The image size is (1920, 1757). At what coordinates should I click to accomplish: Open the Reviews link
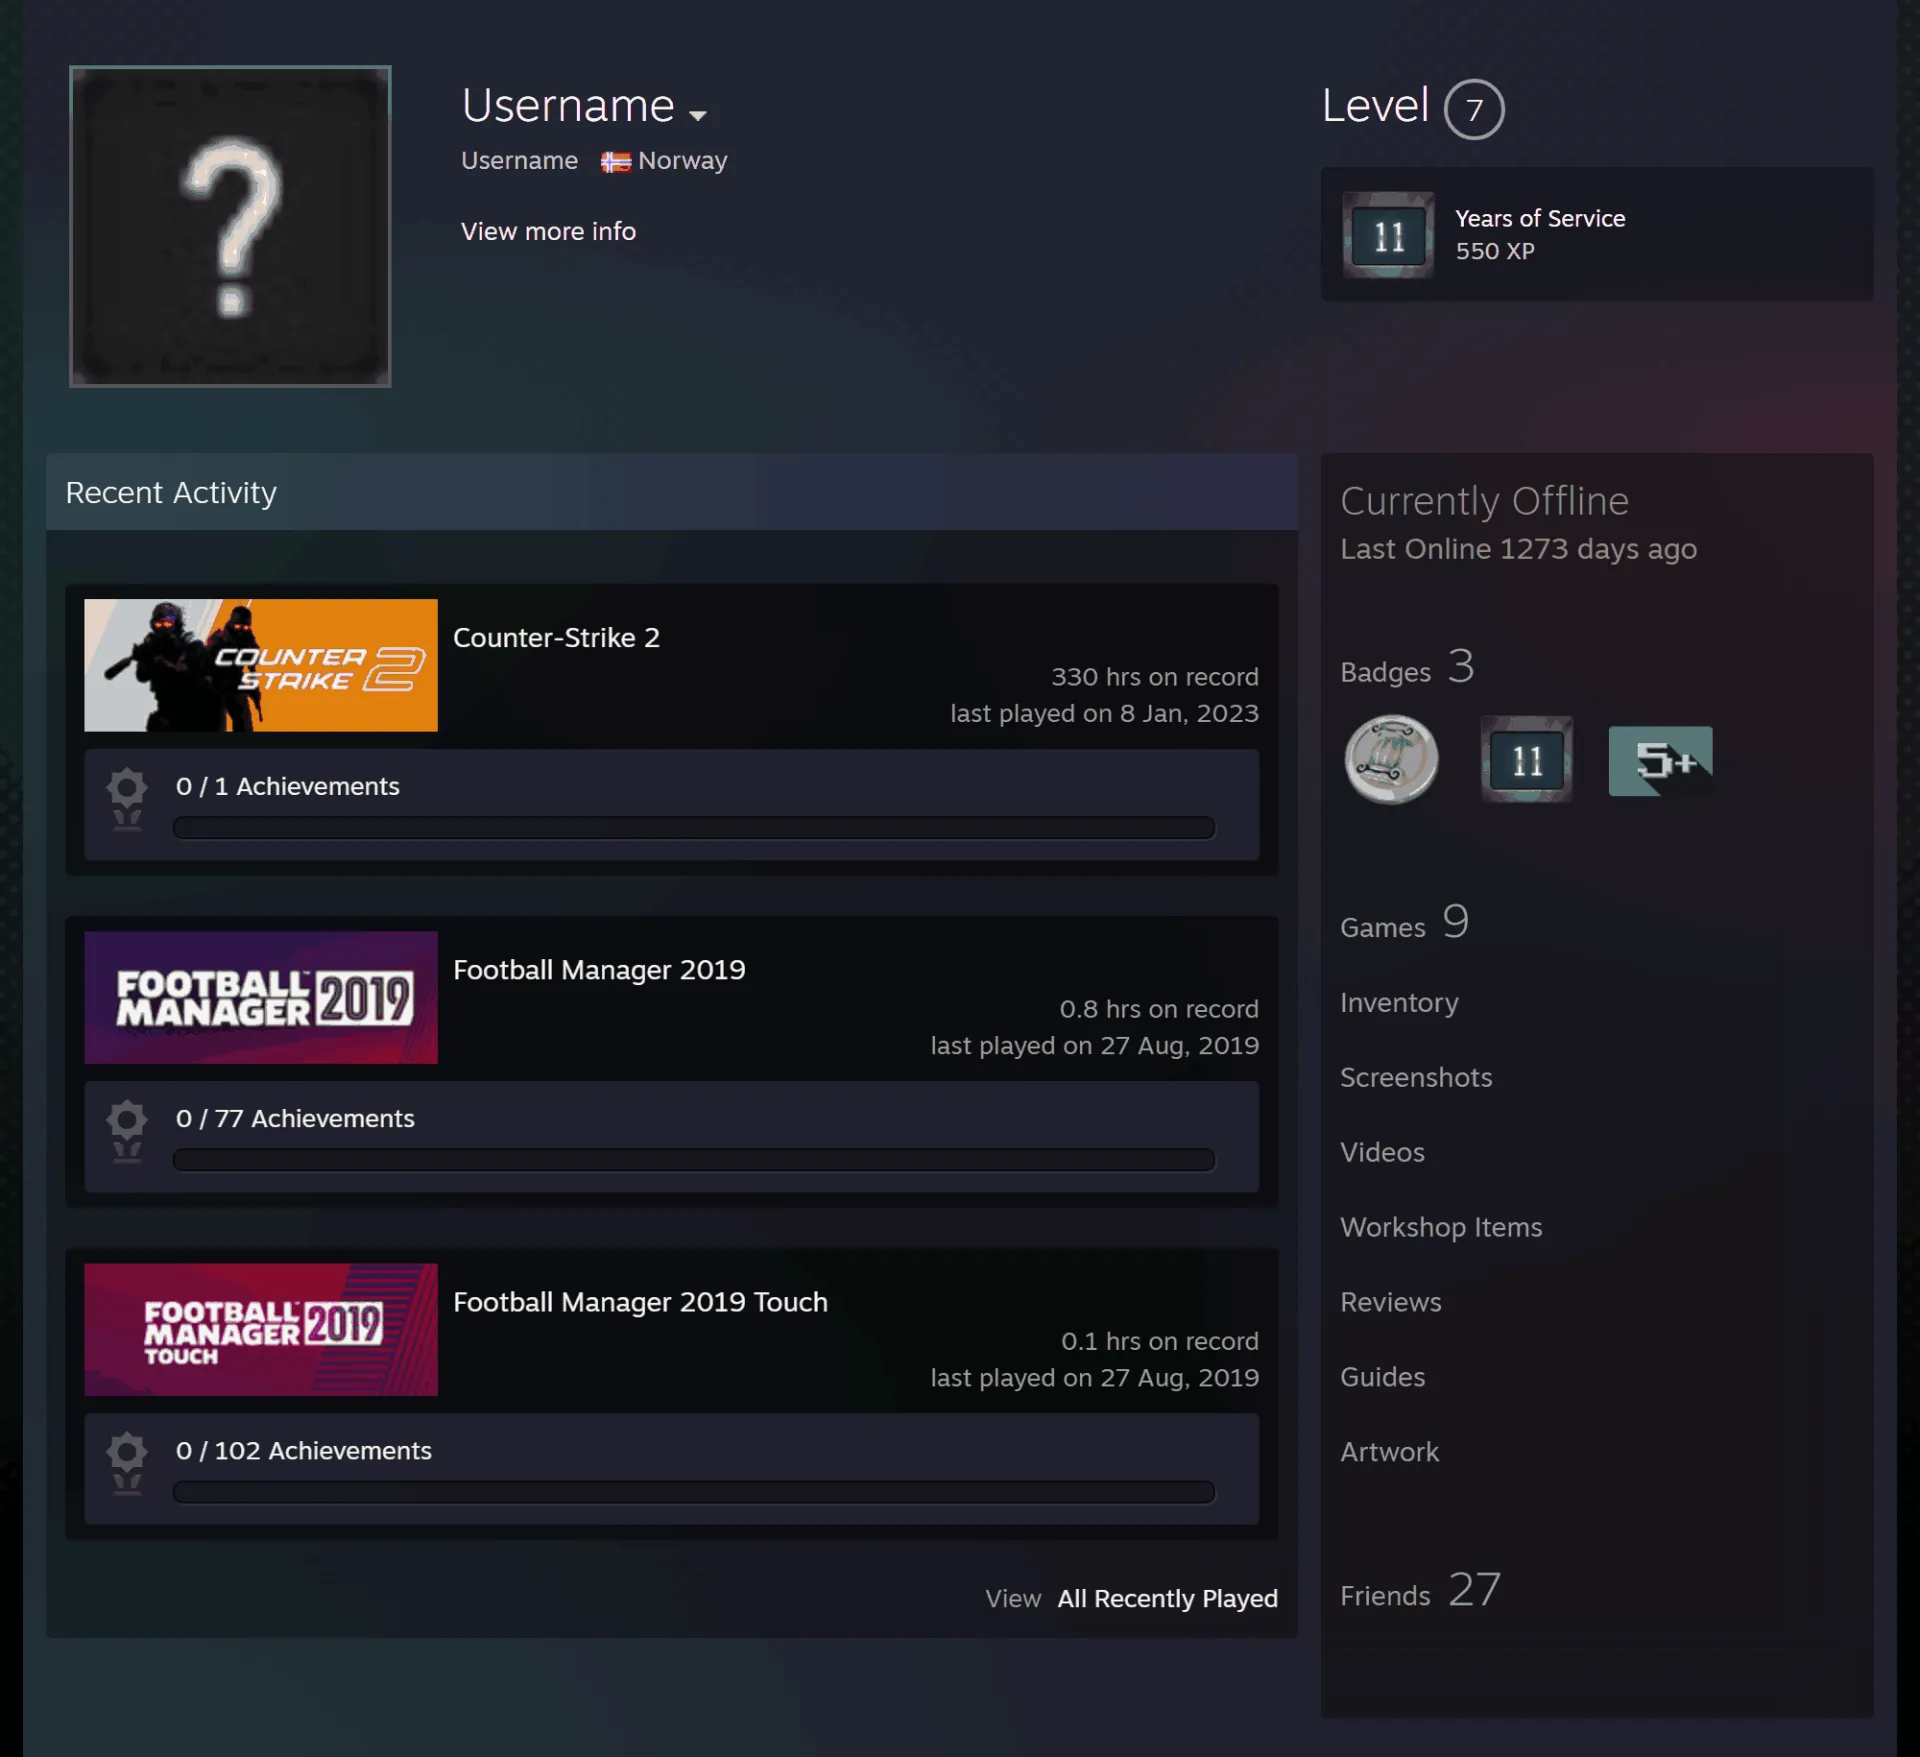tap(1390, 1302)
